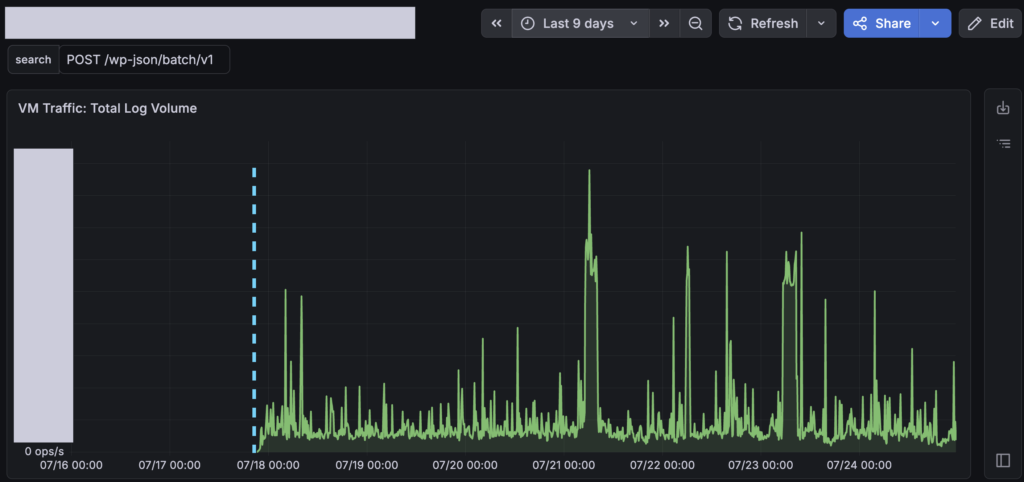Zoom out the time range
The image size is (1024, 482).
point(696,24)
